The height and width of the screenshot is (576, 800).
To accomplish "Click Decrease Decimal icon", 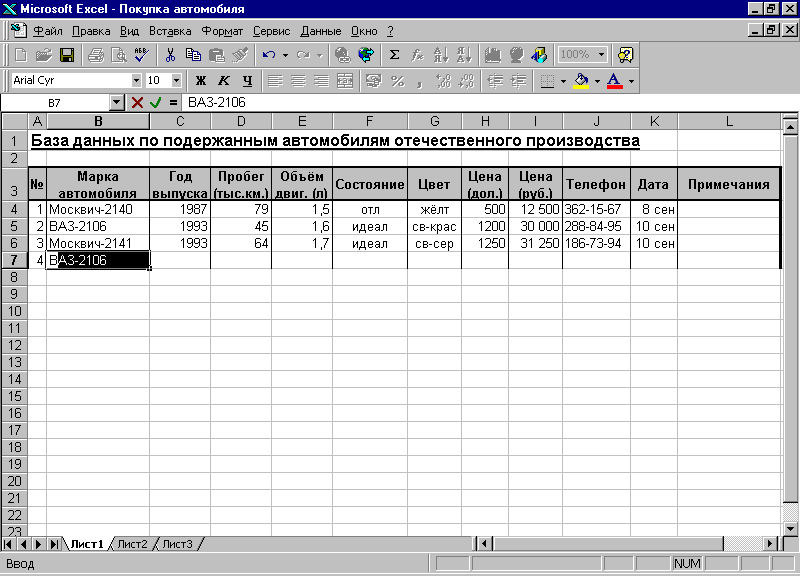I will (466, 81).
